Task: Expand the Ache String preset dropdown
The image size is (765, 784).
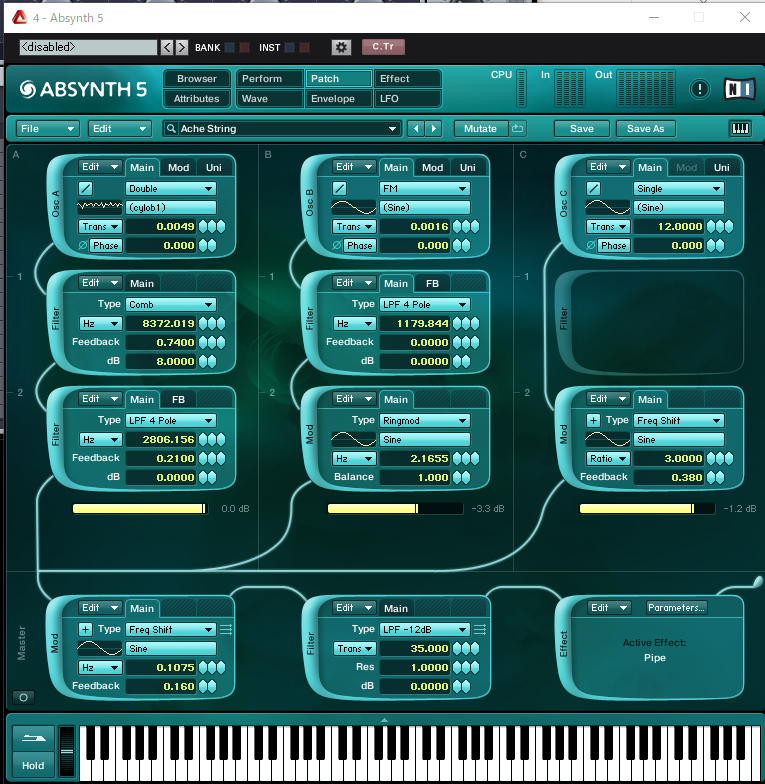Action: tap(392, 128)
